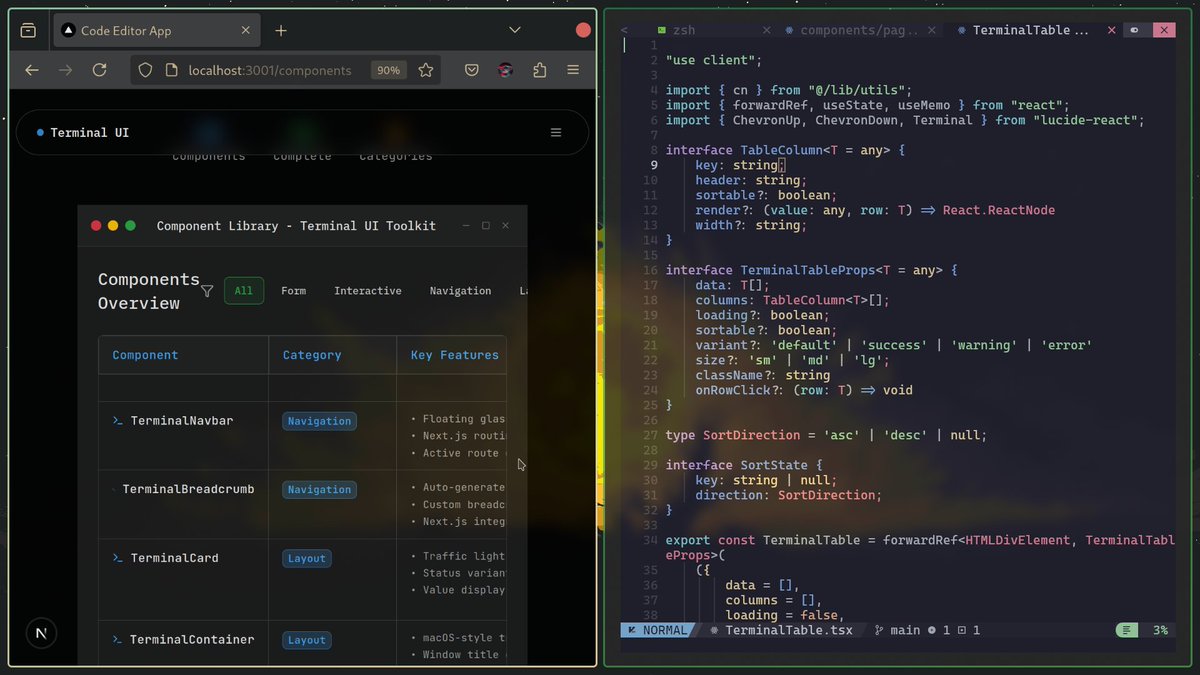The width and height of the screenshot is (1200, 675).
Task: Open Firefox tab overview folder icon
Action: (x=28, y=31)
